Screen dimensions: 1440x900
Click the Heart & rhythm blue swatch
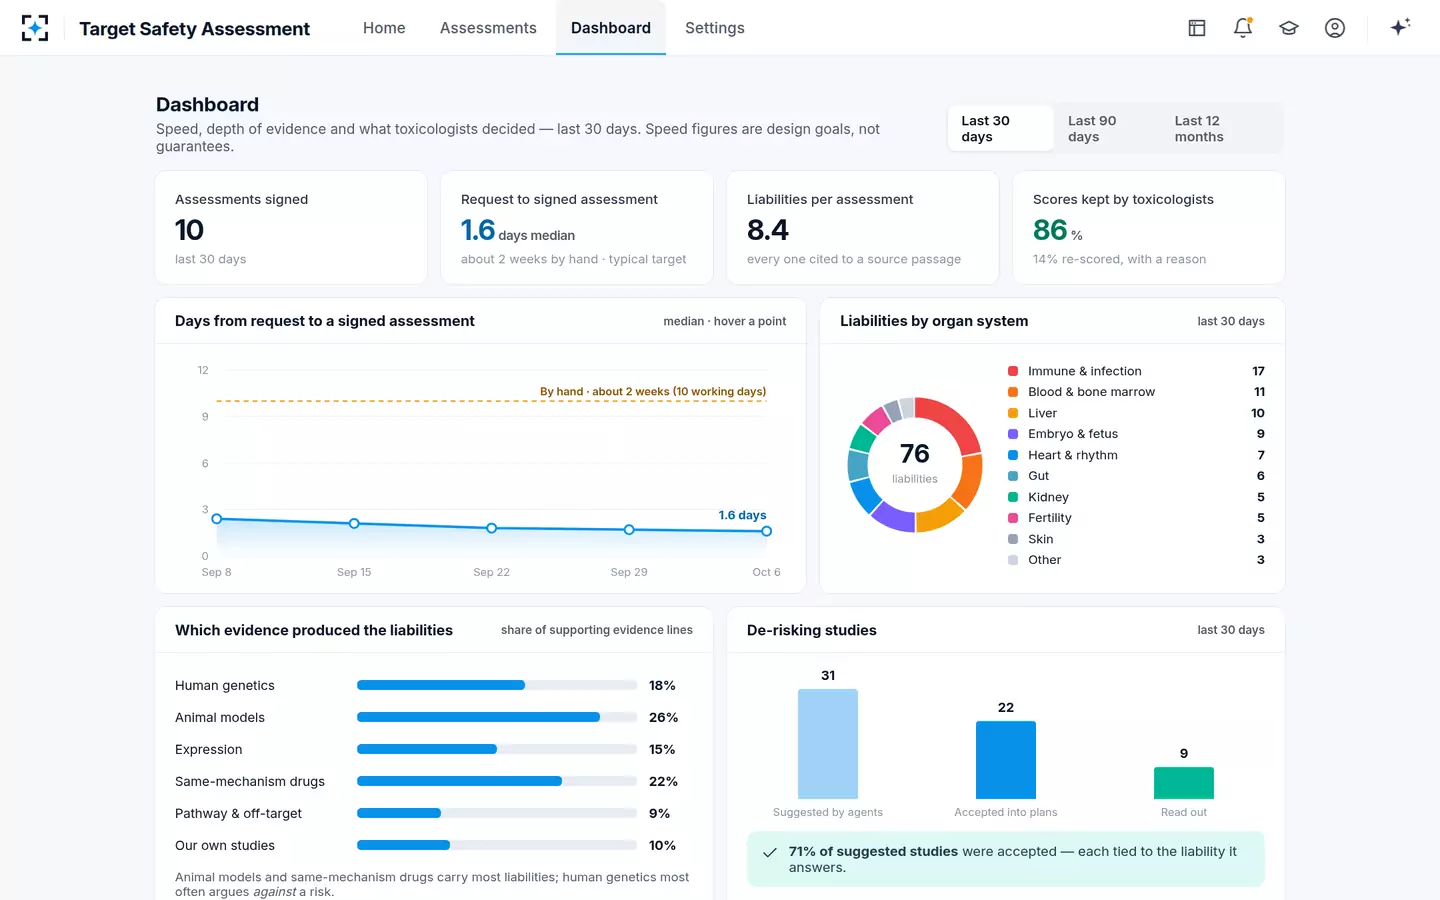point(1013,455)
